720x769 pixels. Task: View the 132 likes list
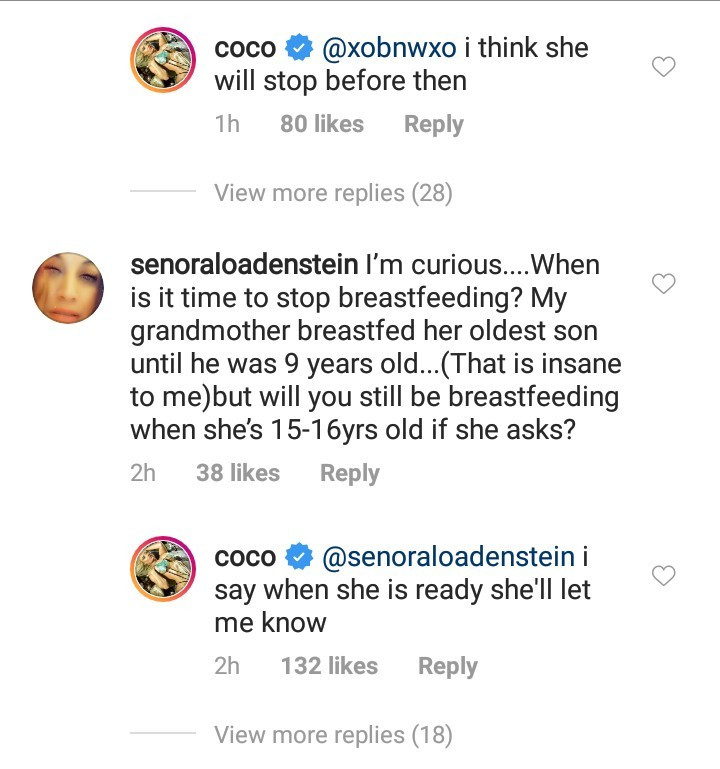[329, 666]
